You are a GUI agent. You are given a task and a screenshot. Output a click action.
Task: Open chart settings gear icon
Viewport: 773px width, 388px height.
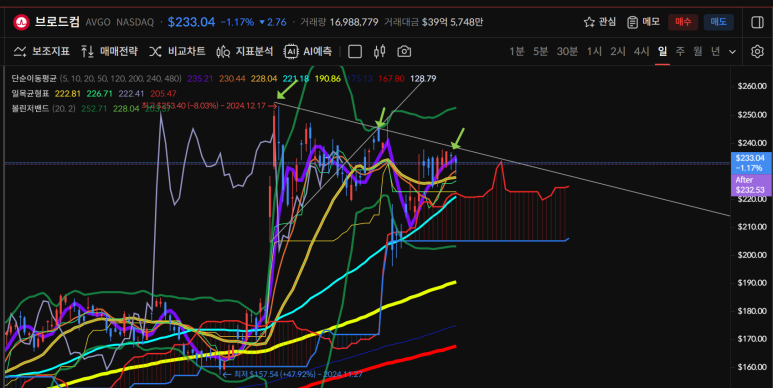(757, 51)
